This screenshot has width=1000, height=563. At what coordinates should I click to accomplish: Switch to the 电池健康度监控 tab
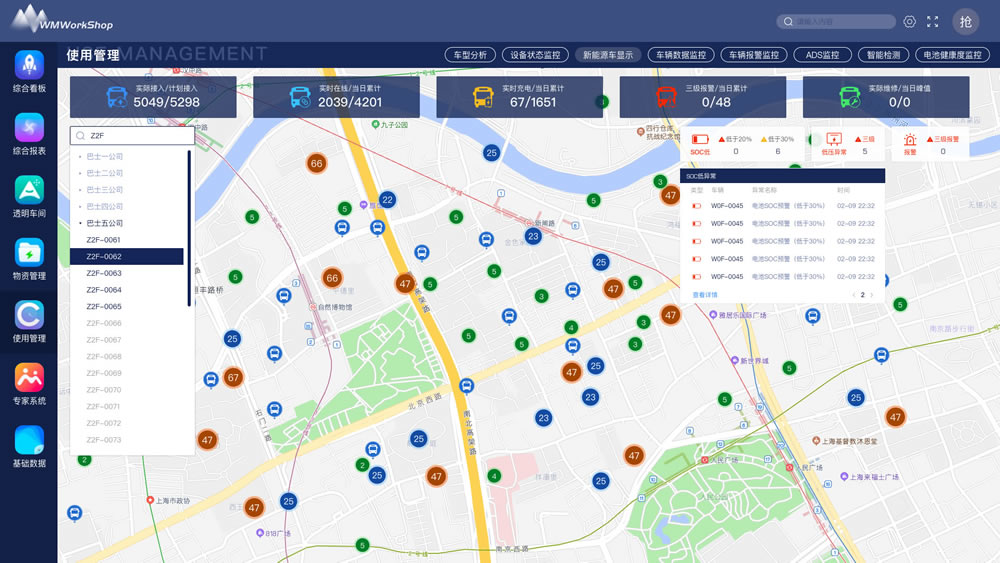pos(953,55)
